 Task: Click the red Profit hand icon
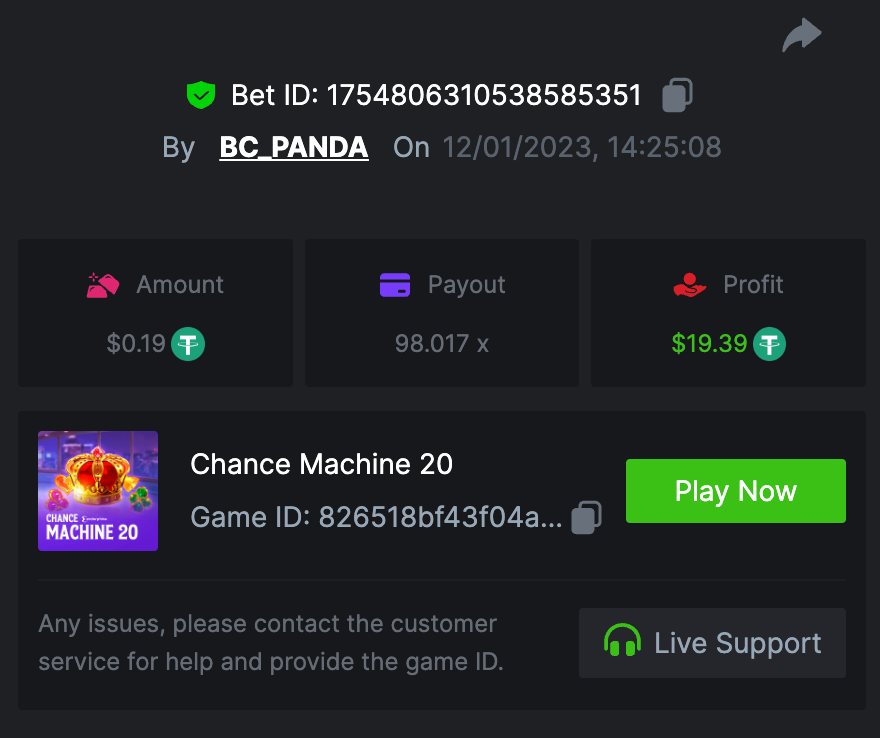pos(690,285)
